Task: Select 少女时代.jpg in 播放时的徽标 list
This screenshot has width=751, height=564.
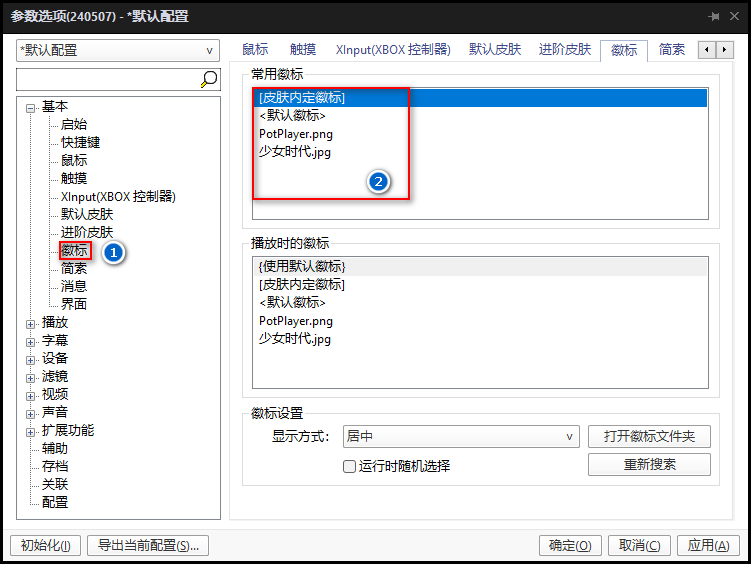Action: click(294, 339)
